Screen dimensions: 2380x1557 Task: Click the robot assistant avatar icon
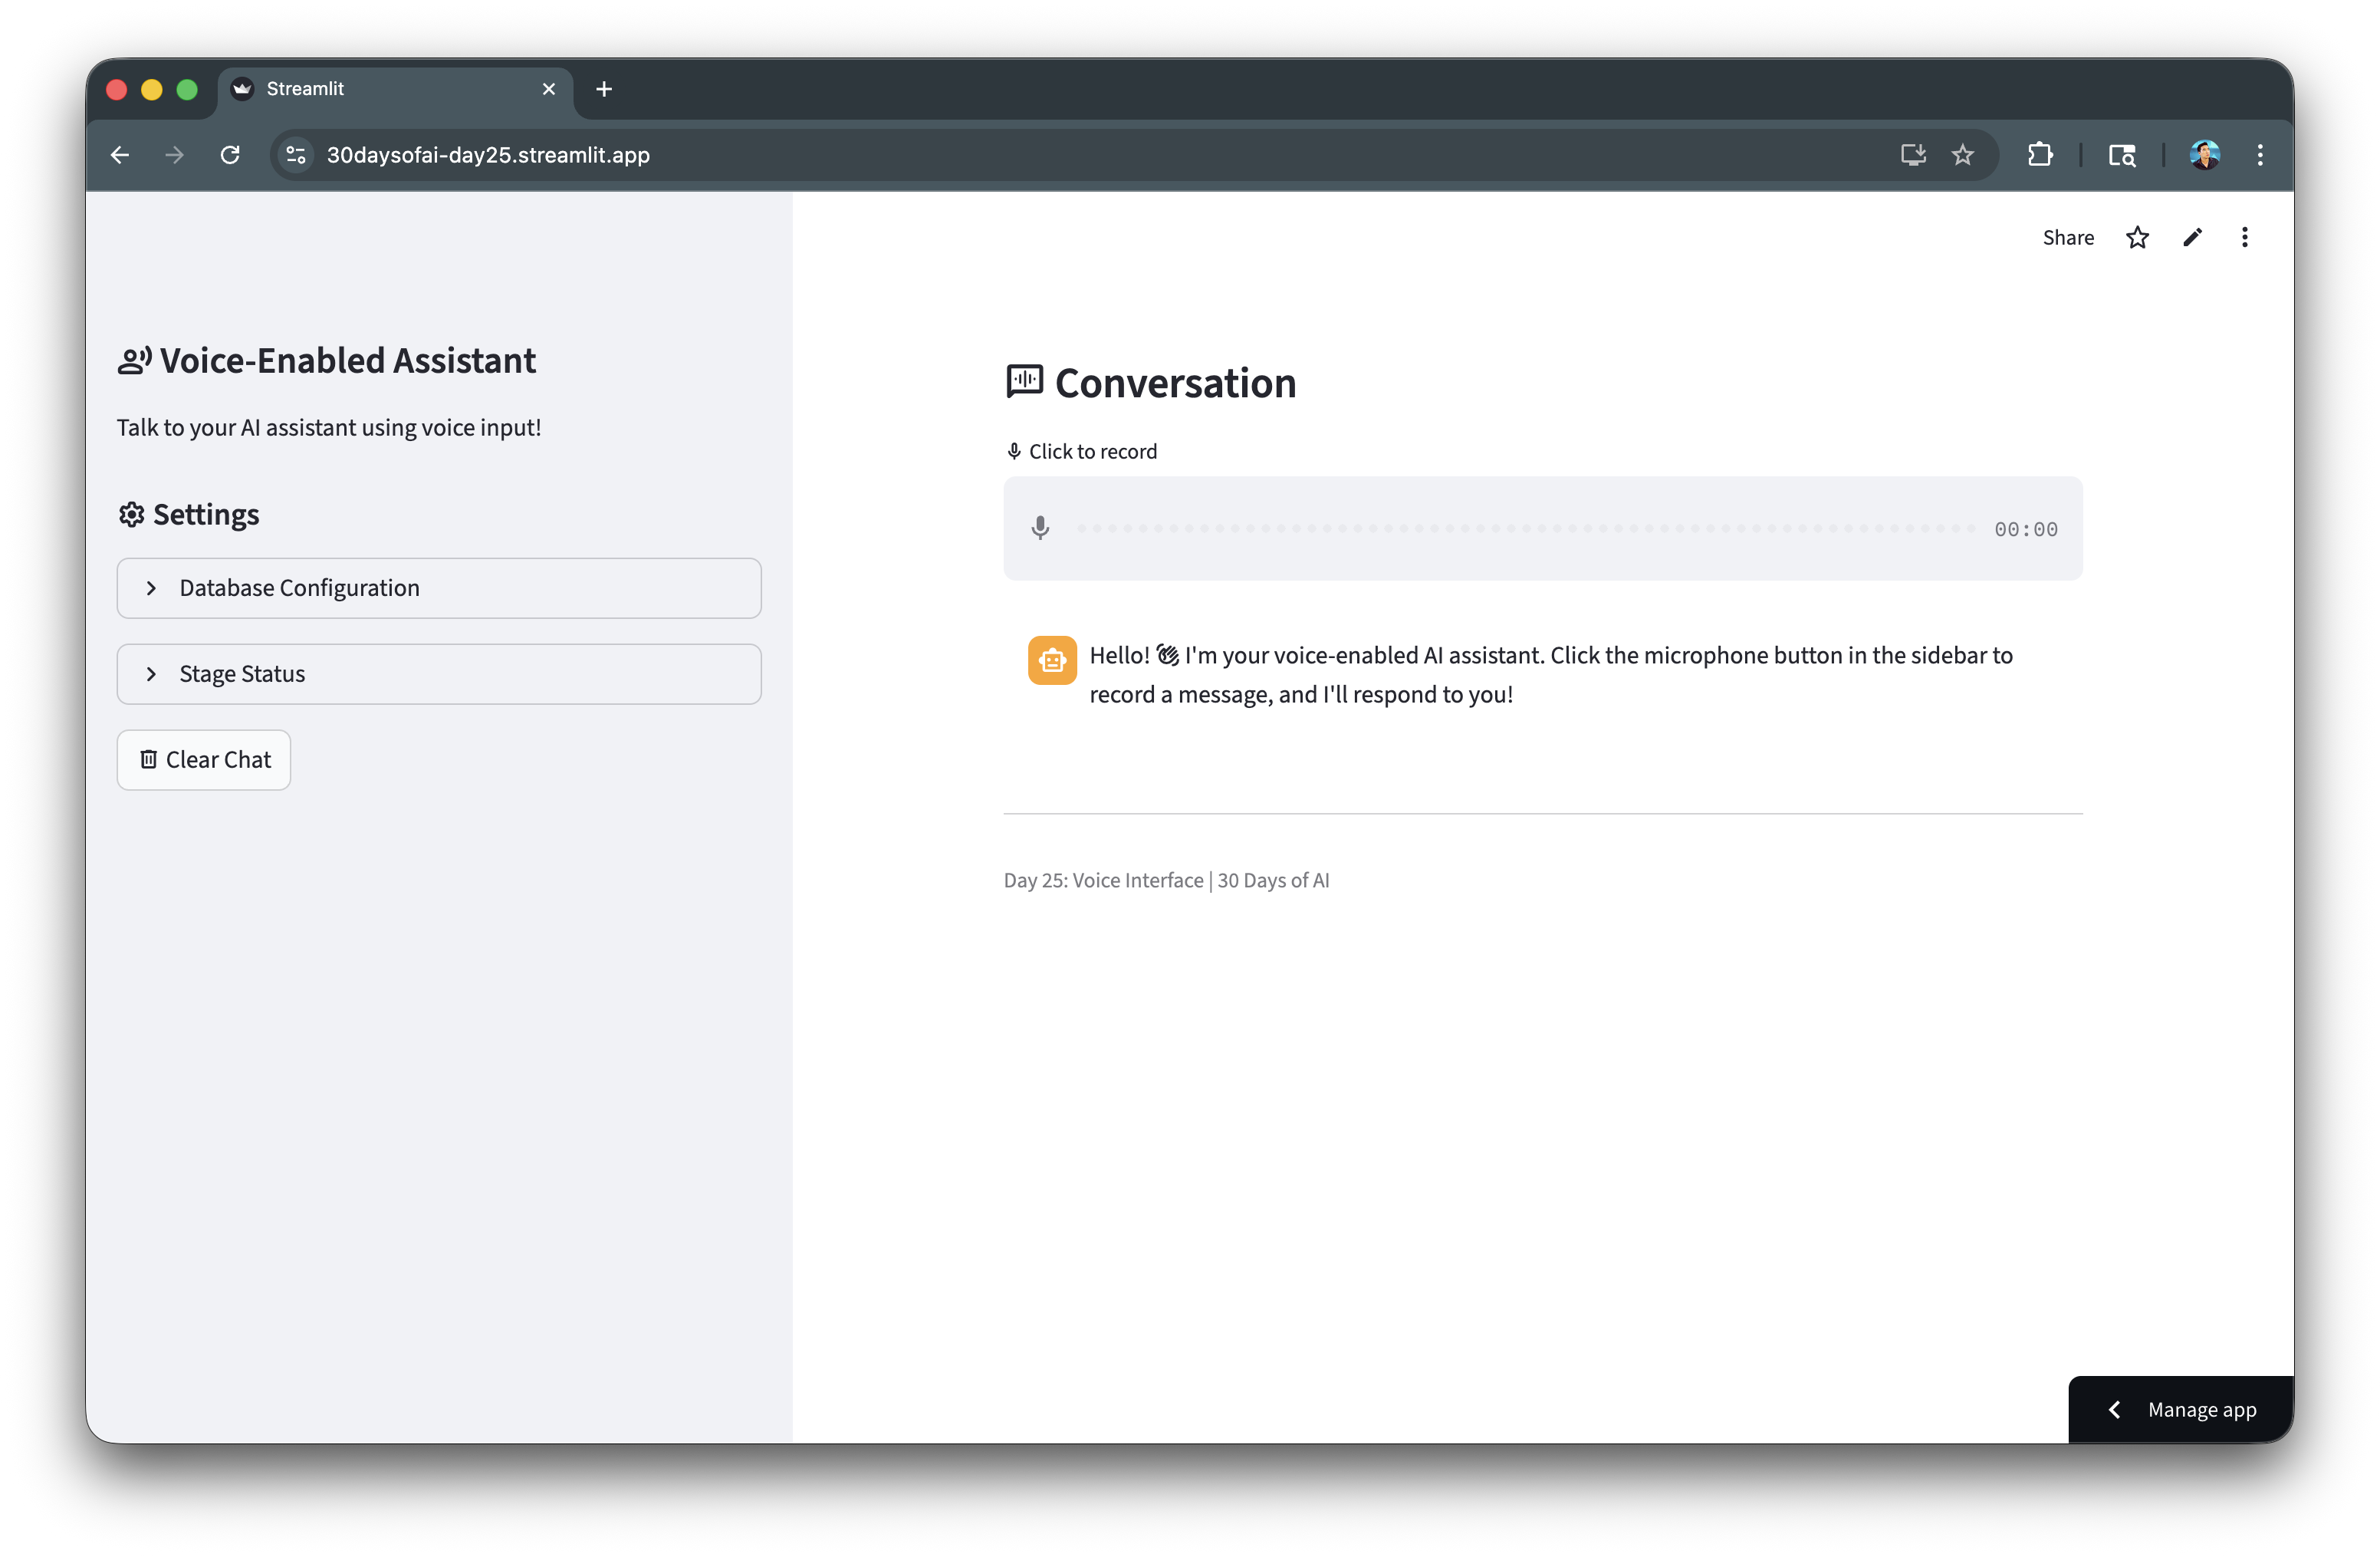click(x=1052, y=660)
